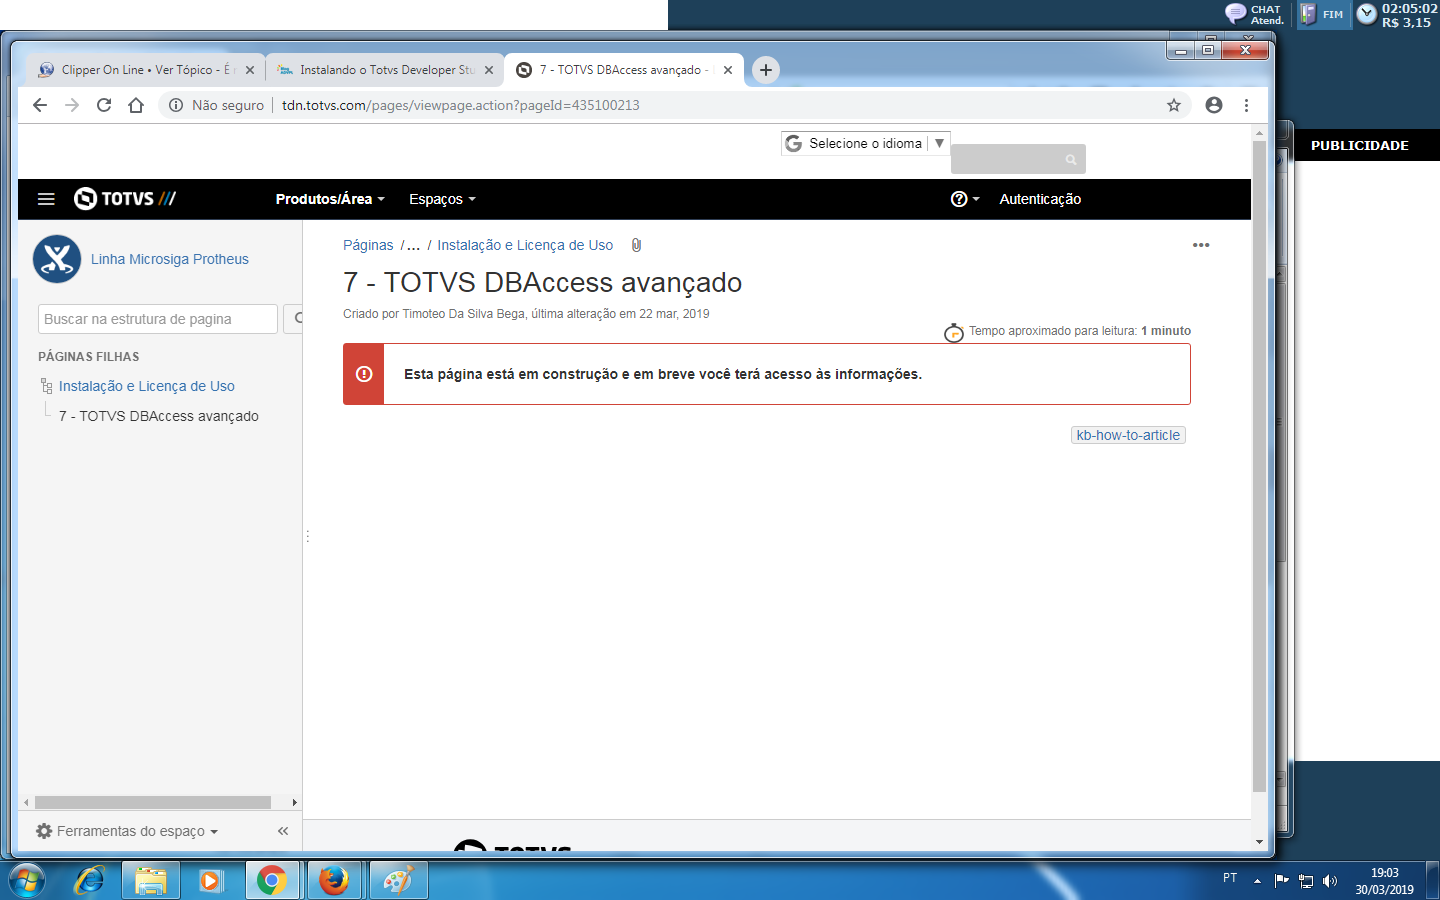Image resolution: width=1440 pixels, height=900 pixels.
Task: Open author Timoteo Da Silva Bega's profile
Action: [464, 314]
